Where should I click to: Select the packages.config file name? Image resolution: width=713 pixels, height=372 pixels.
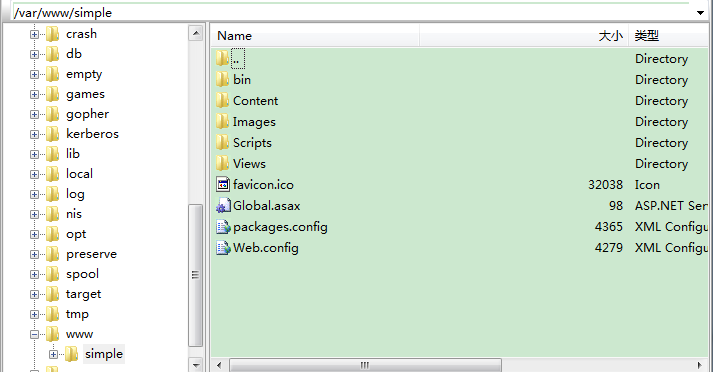(x=280, y=226)
